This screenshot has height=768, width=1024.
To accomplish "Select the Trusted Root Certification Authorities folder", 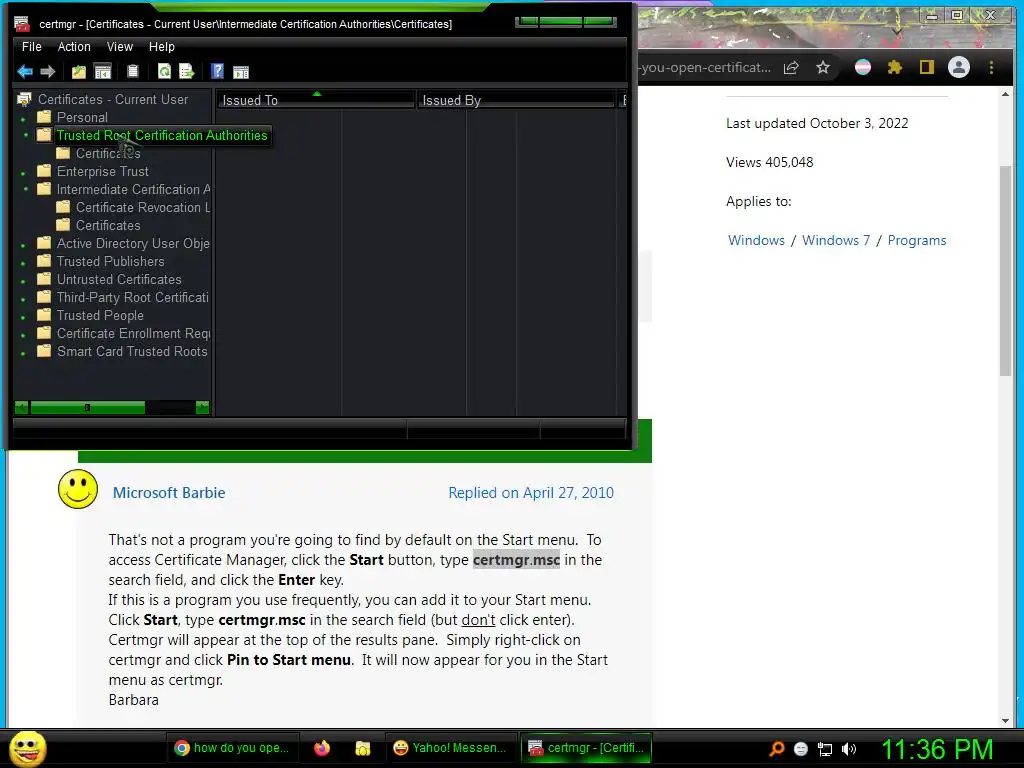I will click(161, 135).
